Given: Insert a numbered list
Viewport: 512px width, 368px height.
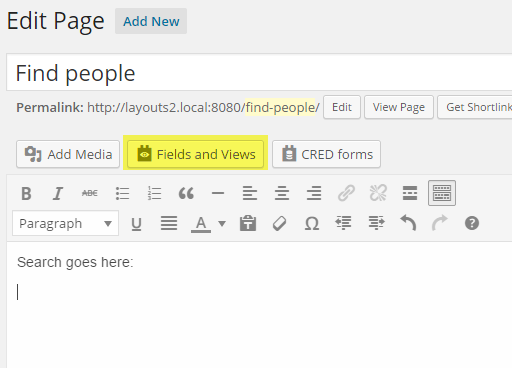Looking at the screenshot, I should click(154, 193).
